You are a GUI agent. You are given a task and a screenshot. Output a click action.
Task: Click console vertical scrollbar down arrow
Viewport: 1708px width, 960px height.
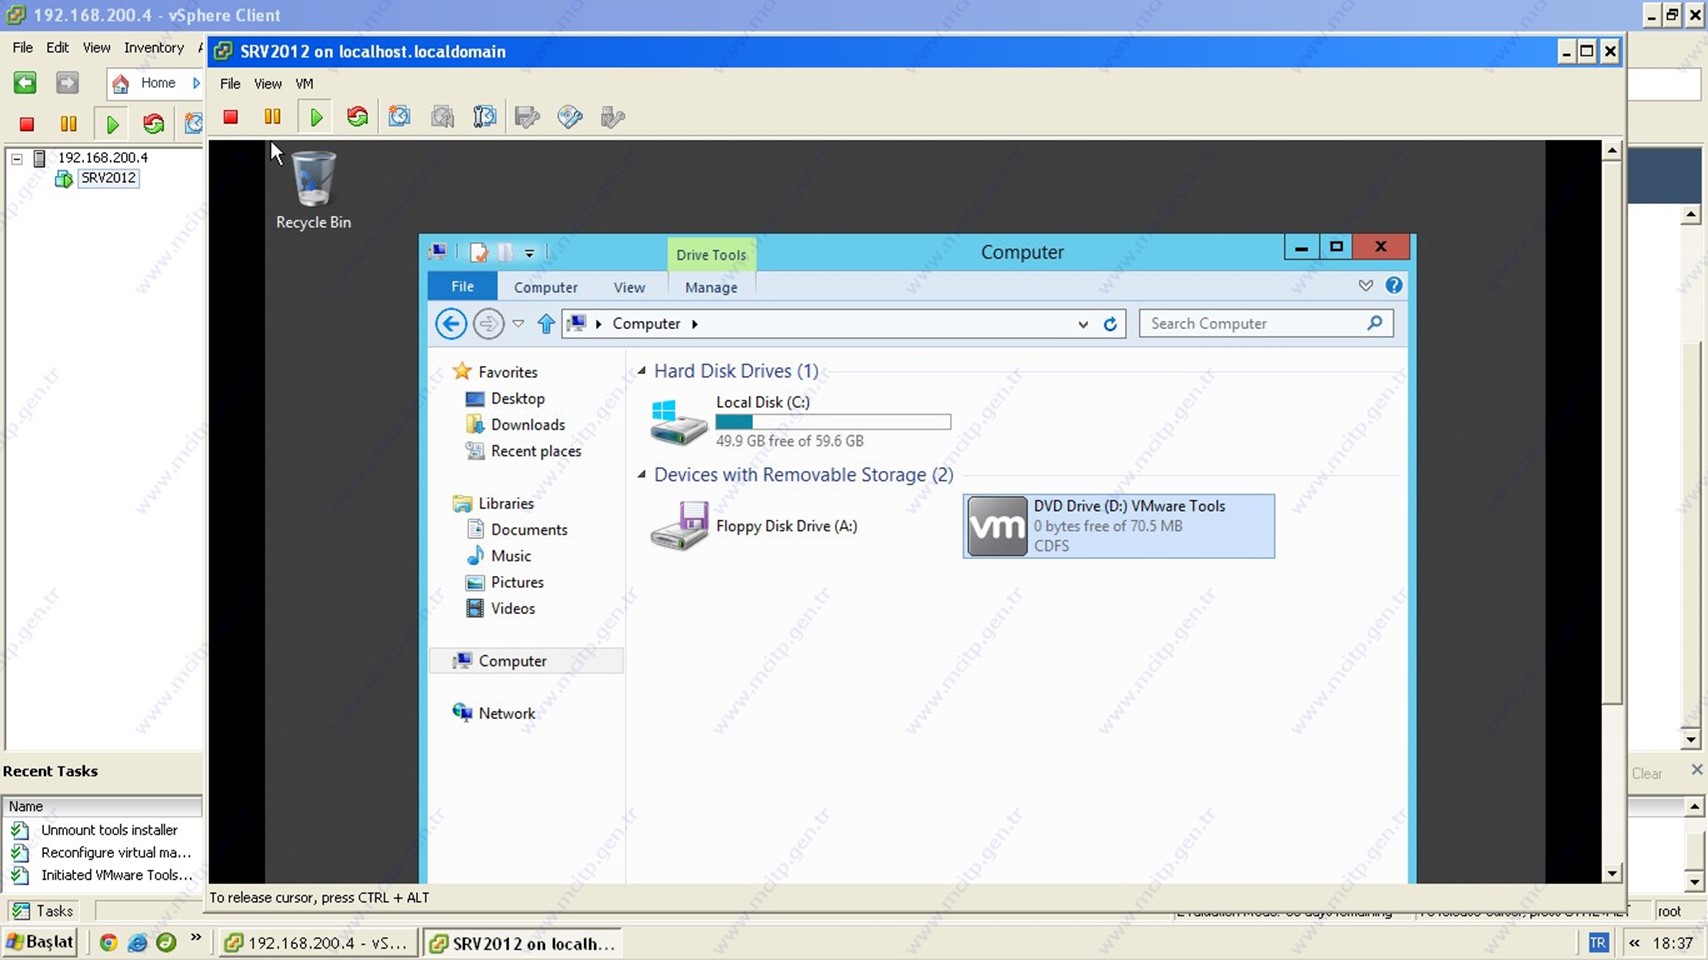click(1611, 873)
